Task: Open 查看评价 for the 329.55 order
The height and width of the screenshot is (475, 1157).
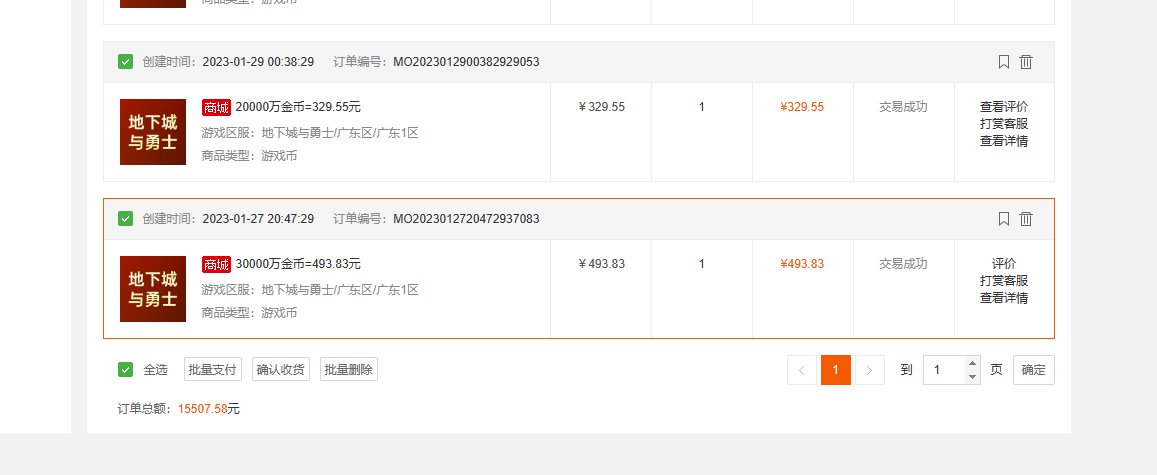Action: (1004, 107)
